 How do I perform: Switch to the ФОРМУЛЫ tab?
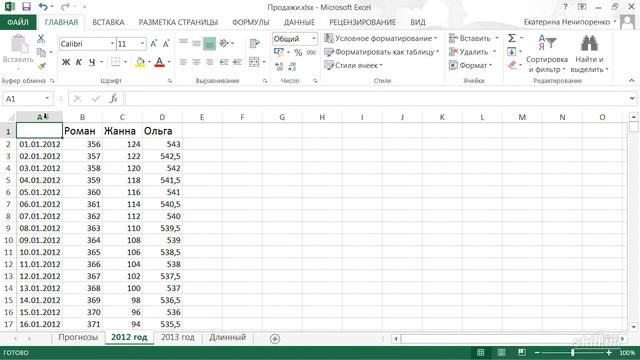click(x=251, y=22)
